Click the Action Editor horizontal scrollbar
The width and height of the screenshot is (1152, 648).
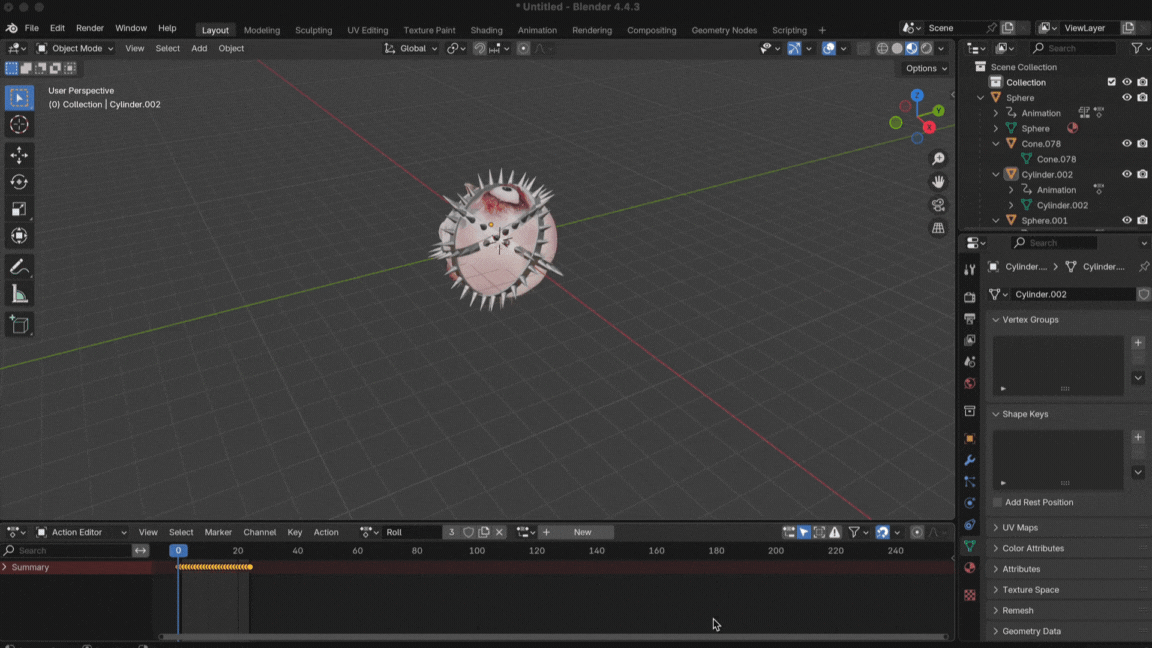click(553, 637)
